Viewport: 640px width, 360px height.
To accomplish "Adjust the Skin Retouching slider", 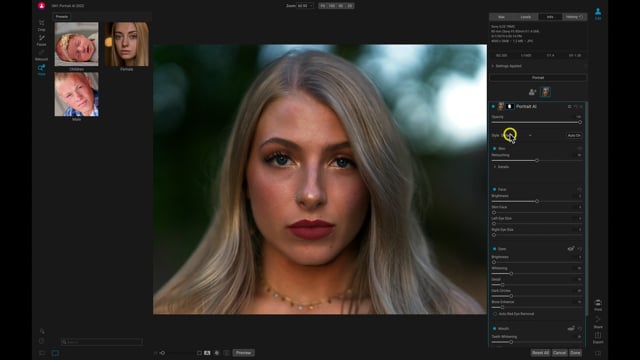I will [x=536, y=160].
